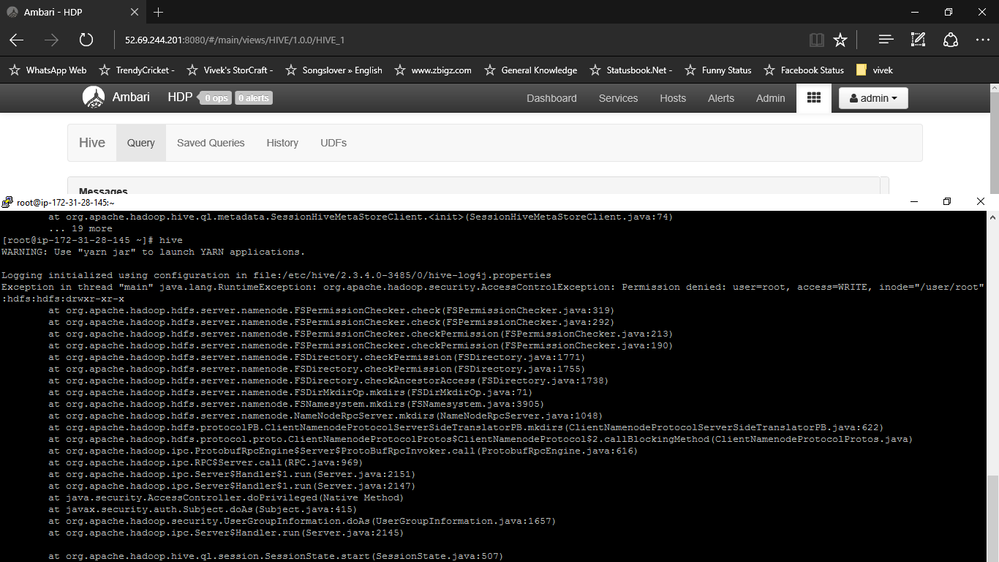Click the 'Logging initialized' terminal line
Screen dimensions: 999x562
[x=276, y=275]
